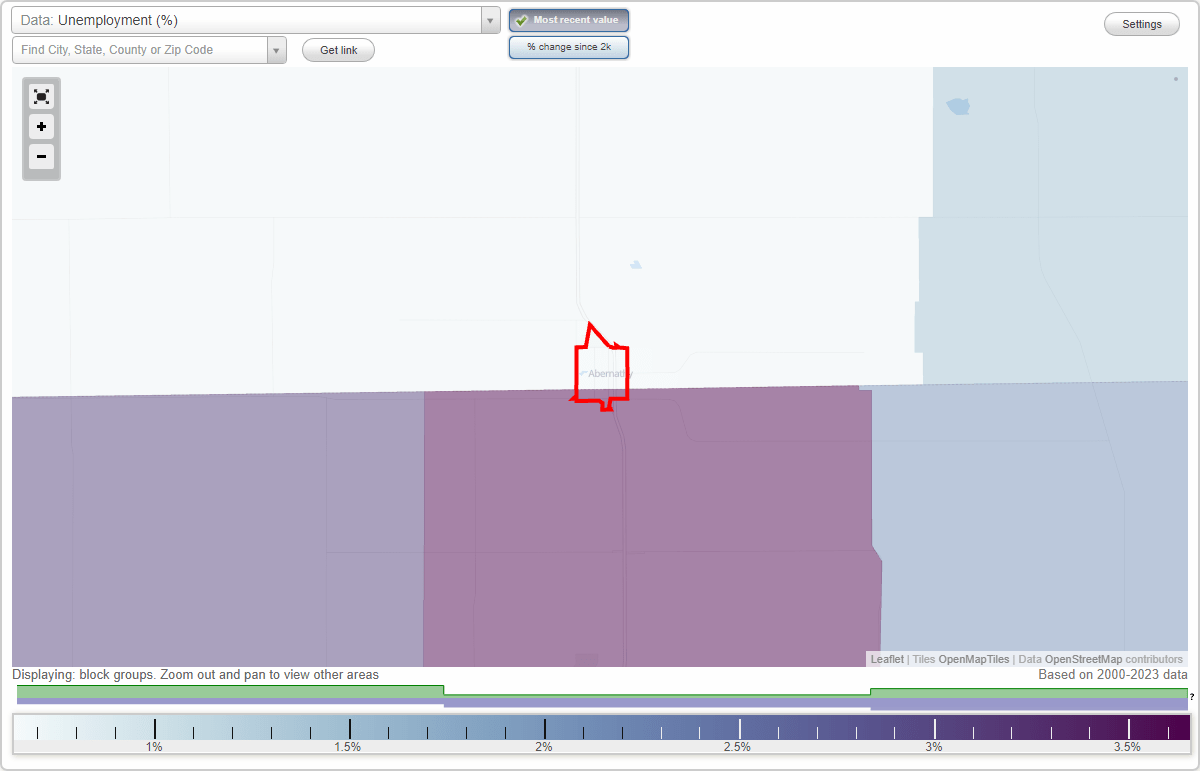Click the 1.5% legend label
1200x771 pixels.
(x=347, y=747)
